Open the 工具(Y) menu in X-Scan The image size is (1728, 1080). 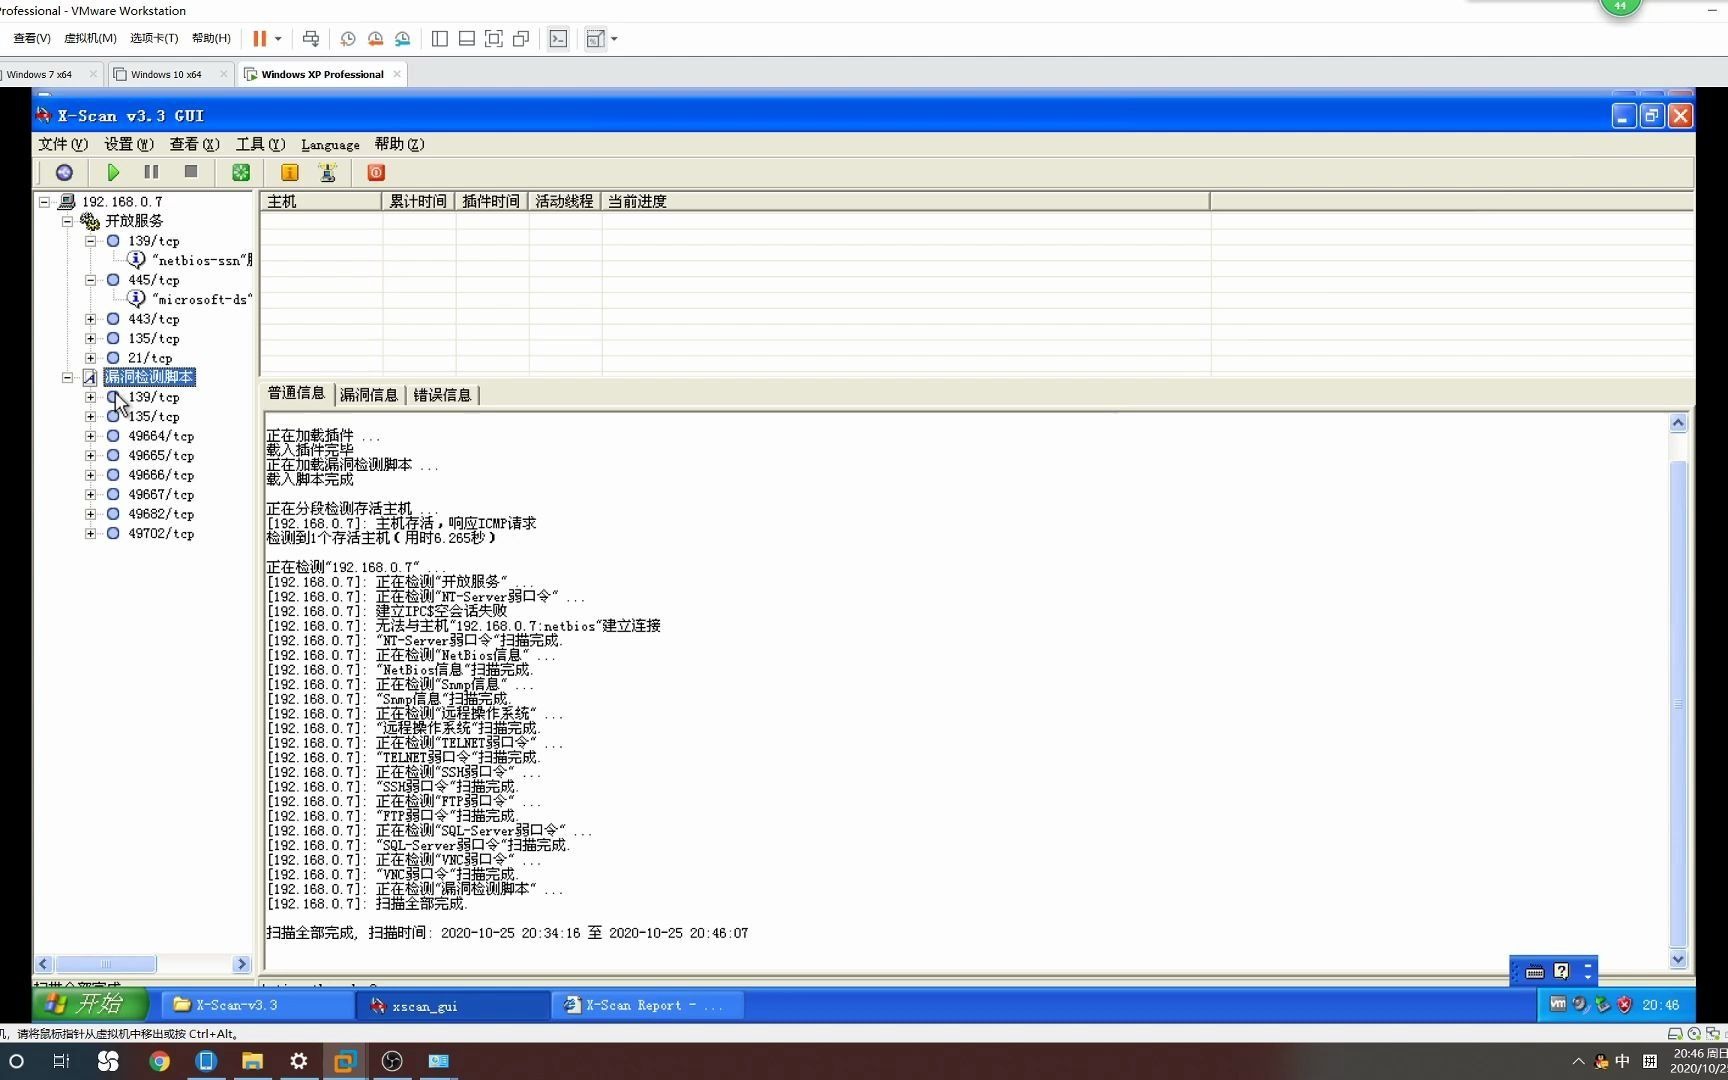click(260, 144)
